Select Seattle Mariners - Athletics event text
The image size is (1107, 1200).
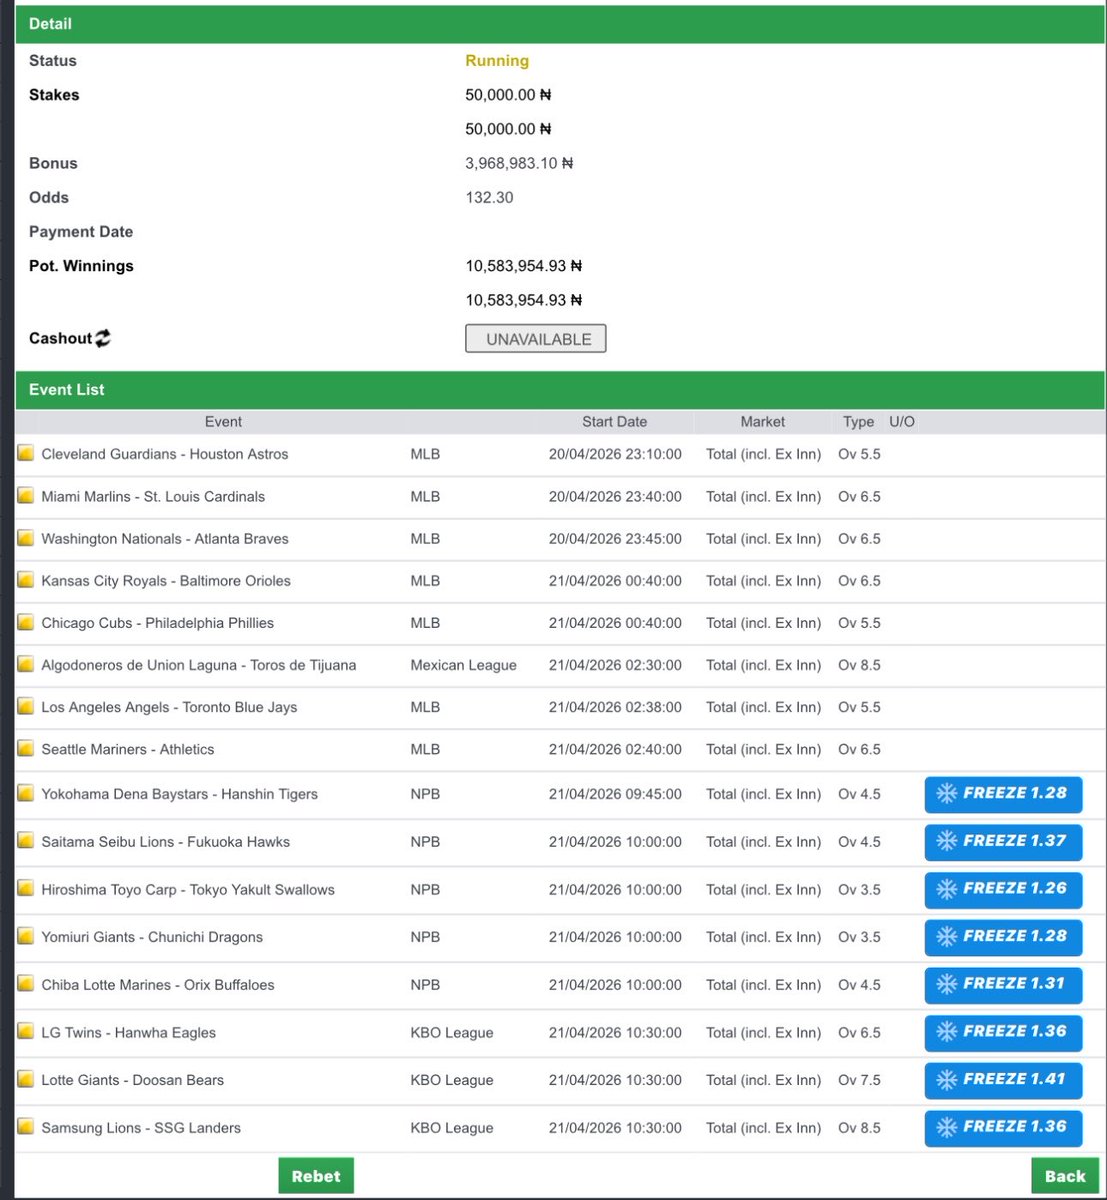click(128, 748)
